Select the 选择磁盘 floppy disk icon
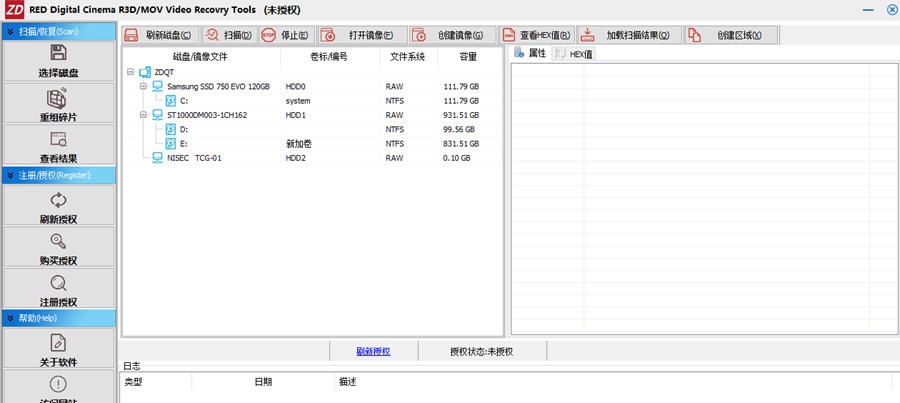 coord(59,53)
